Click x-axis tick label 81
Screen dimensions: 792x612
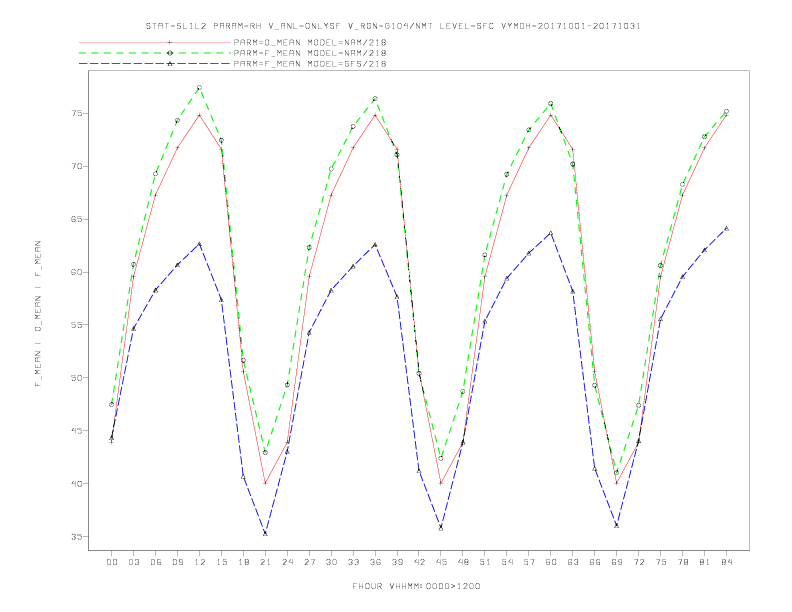click(705, 562)
